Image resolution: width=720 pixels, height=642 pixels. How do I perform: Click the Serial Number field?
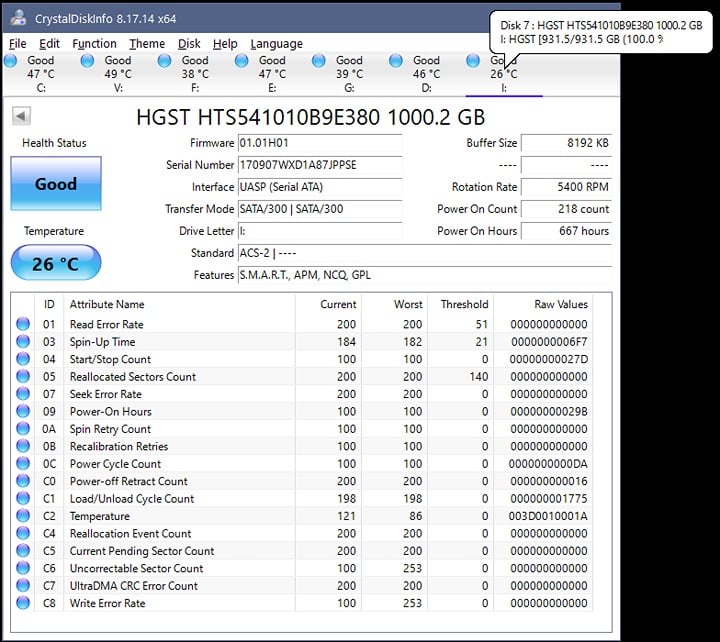click(x=320, y=165)
